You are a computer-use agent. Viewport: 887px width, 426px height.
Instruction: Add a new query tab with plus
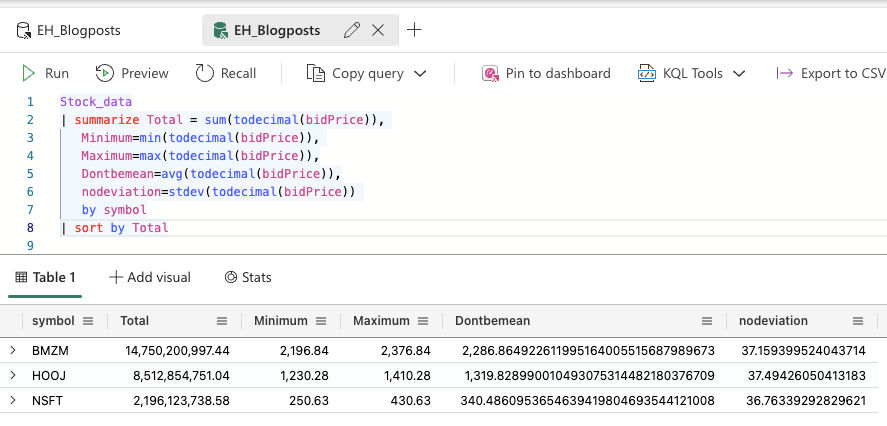coord(414,30)
